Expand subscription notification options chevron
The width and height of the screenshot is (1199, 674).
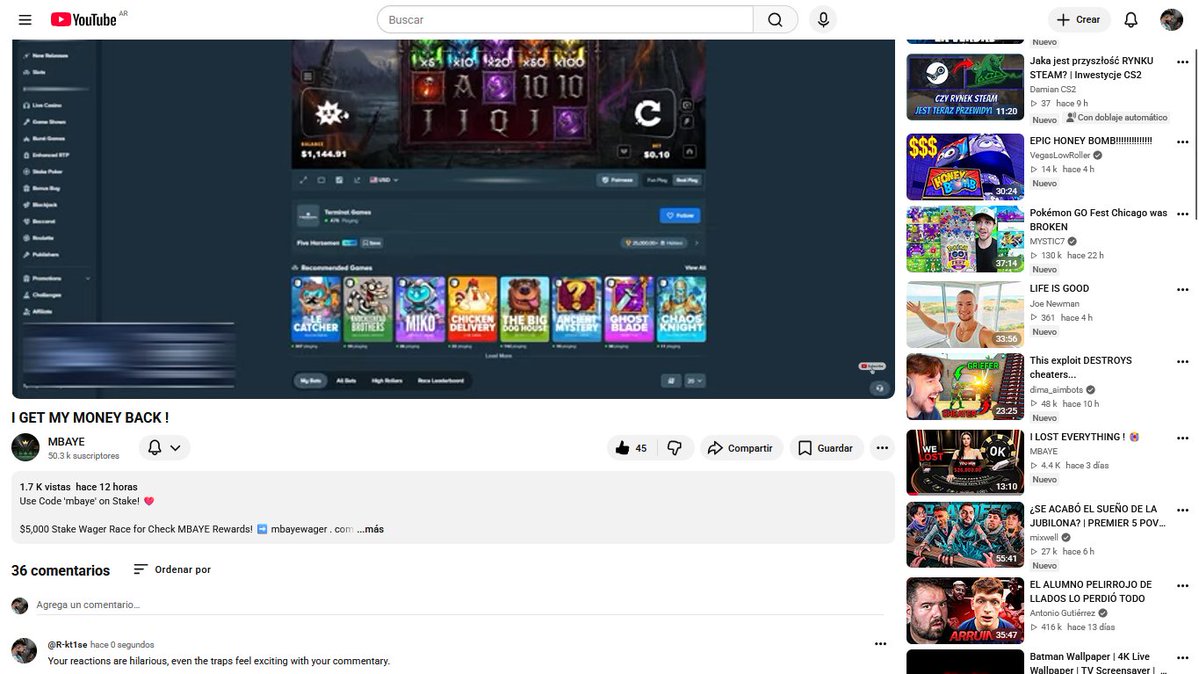pos(175,448)
